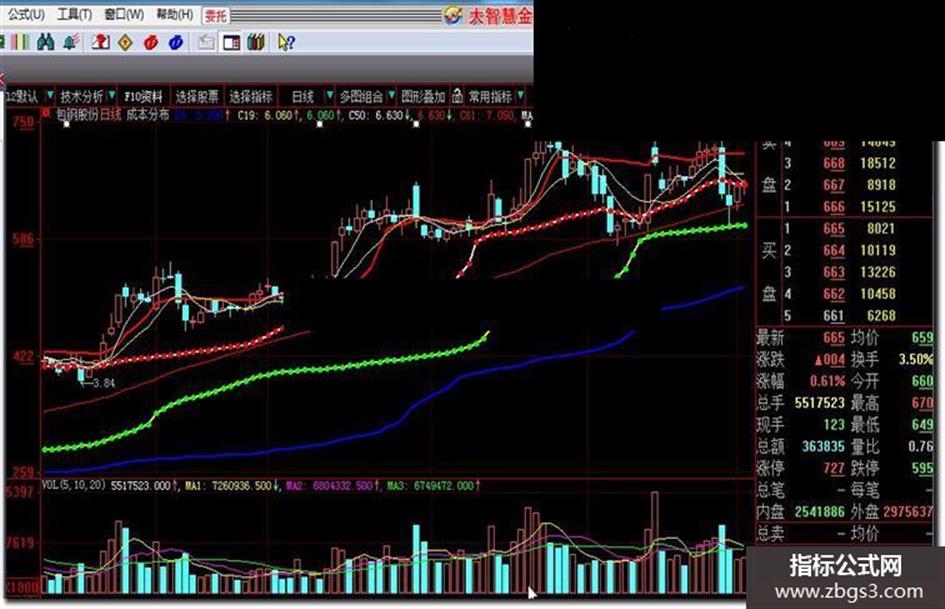Click the greyed-out page back icon
The image size is (945, 609).
click(206, 42)
